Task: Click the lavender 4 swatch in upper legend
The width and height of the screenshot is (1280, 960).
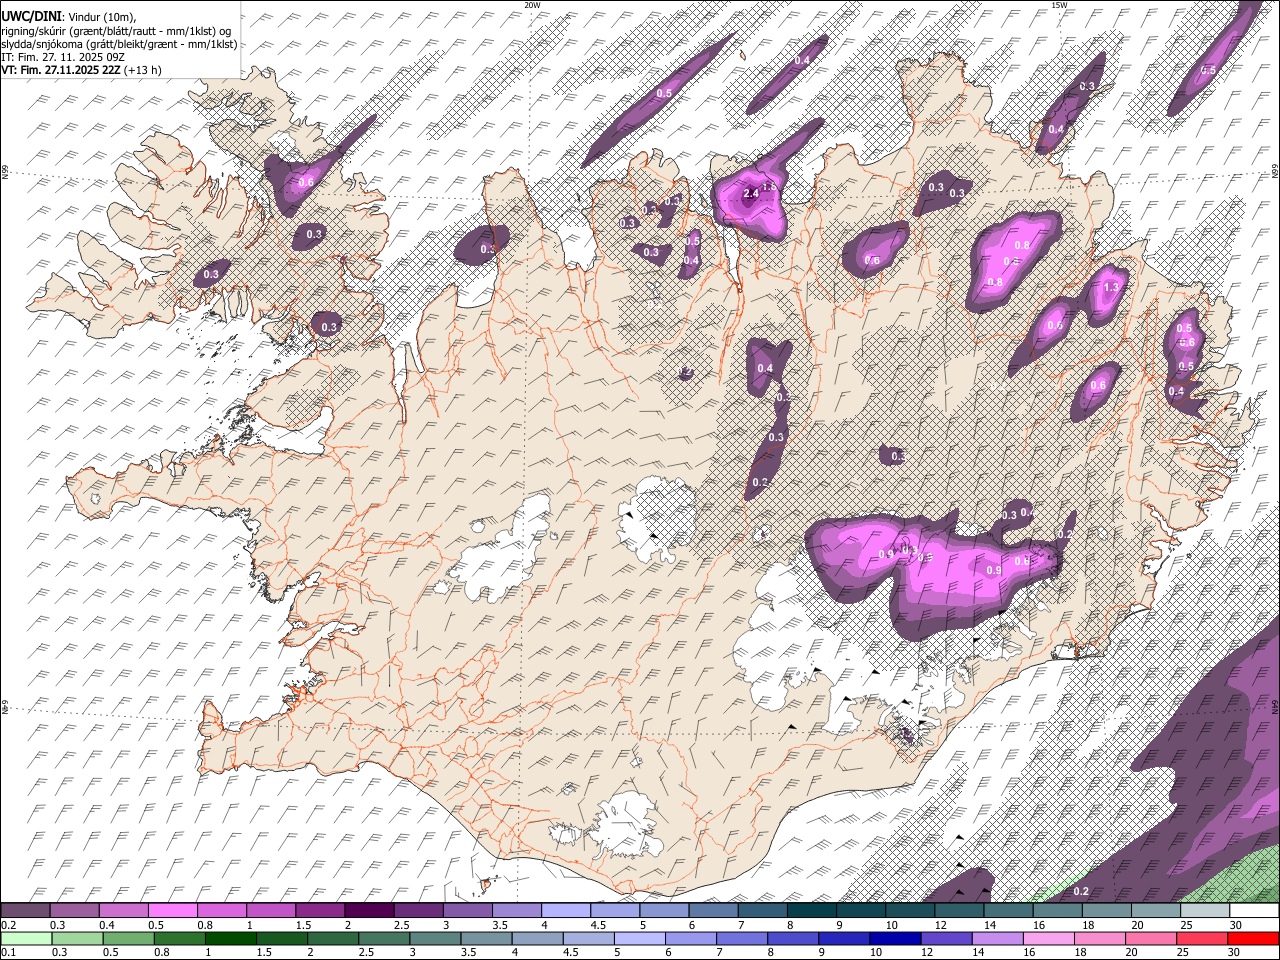Action: [565, 911]
